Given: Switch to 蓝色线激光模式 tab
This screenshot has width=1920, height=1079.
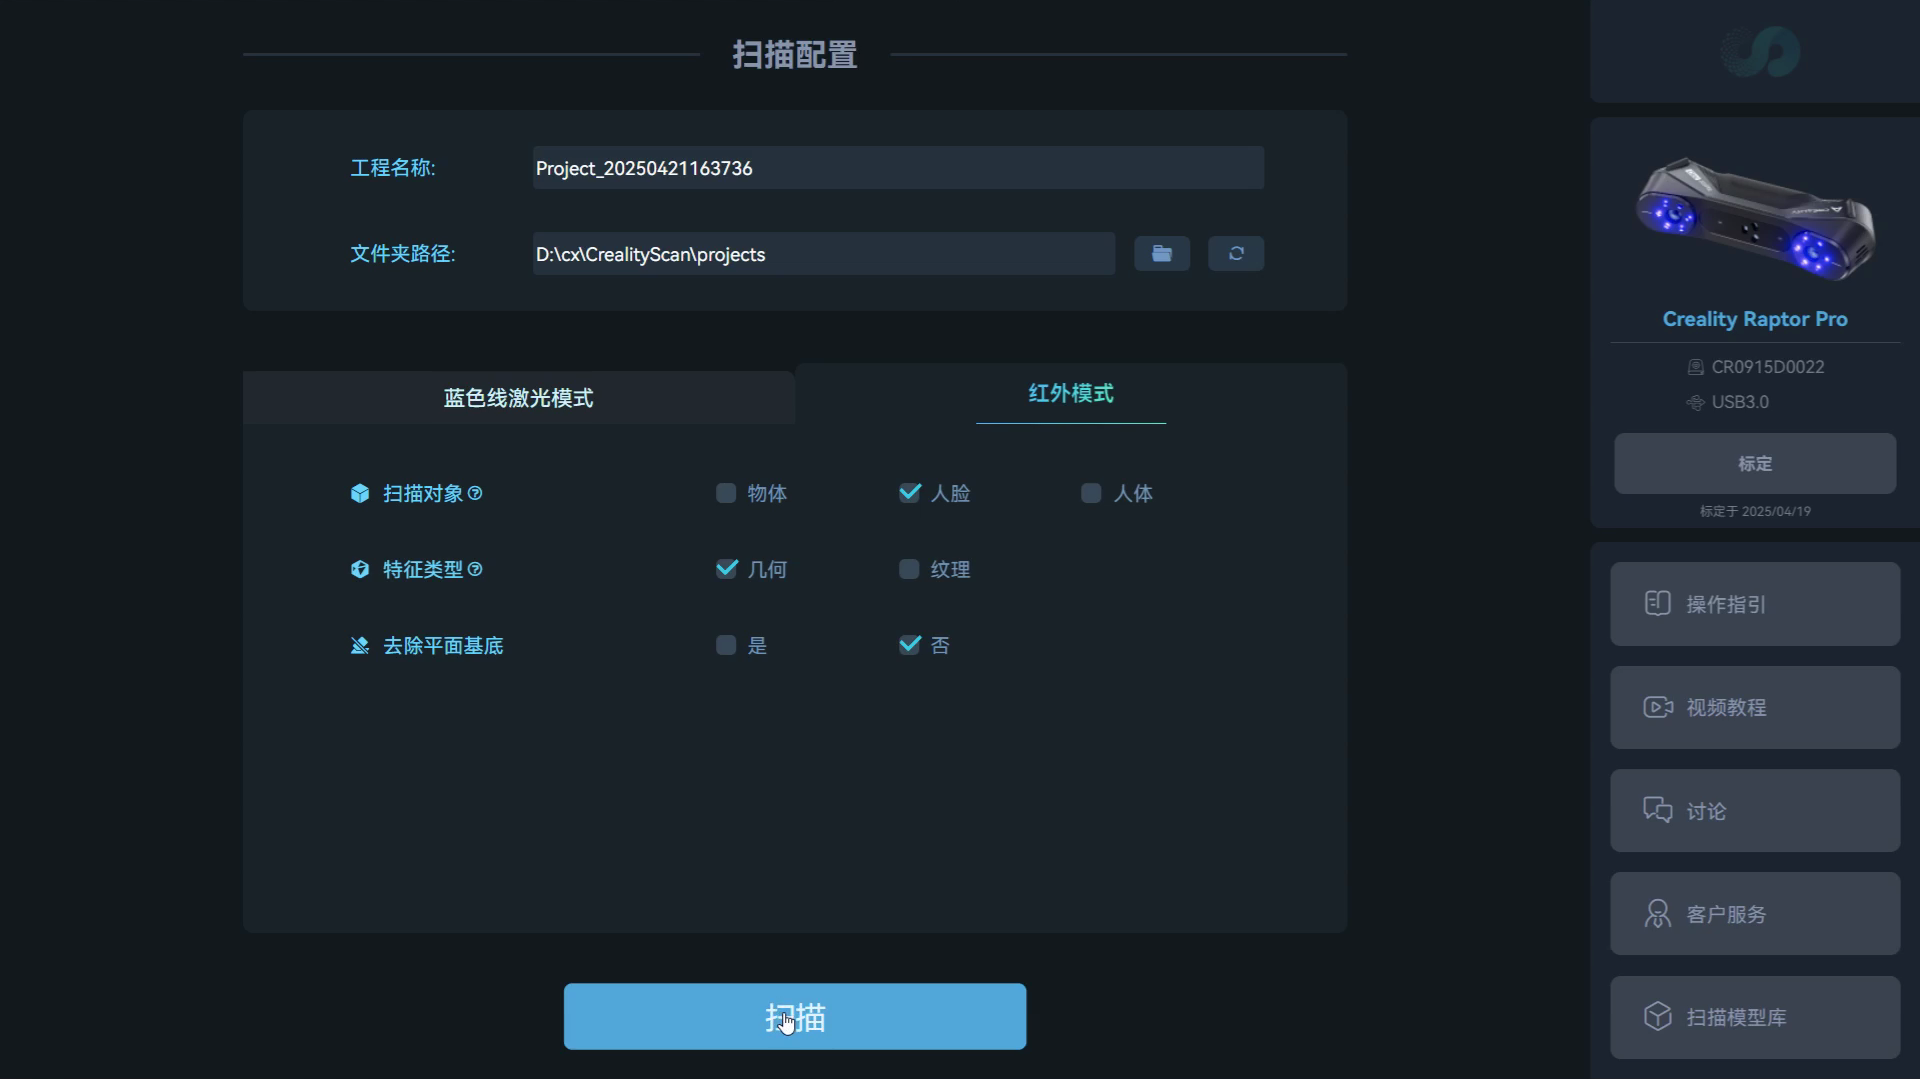Looking at the screenshot, I should (x=518, y=398).
